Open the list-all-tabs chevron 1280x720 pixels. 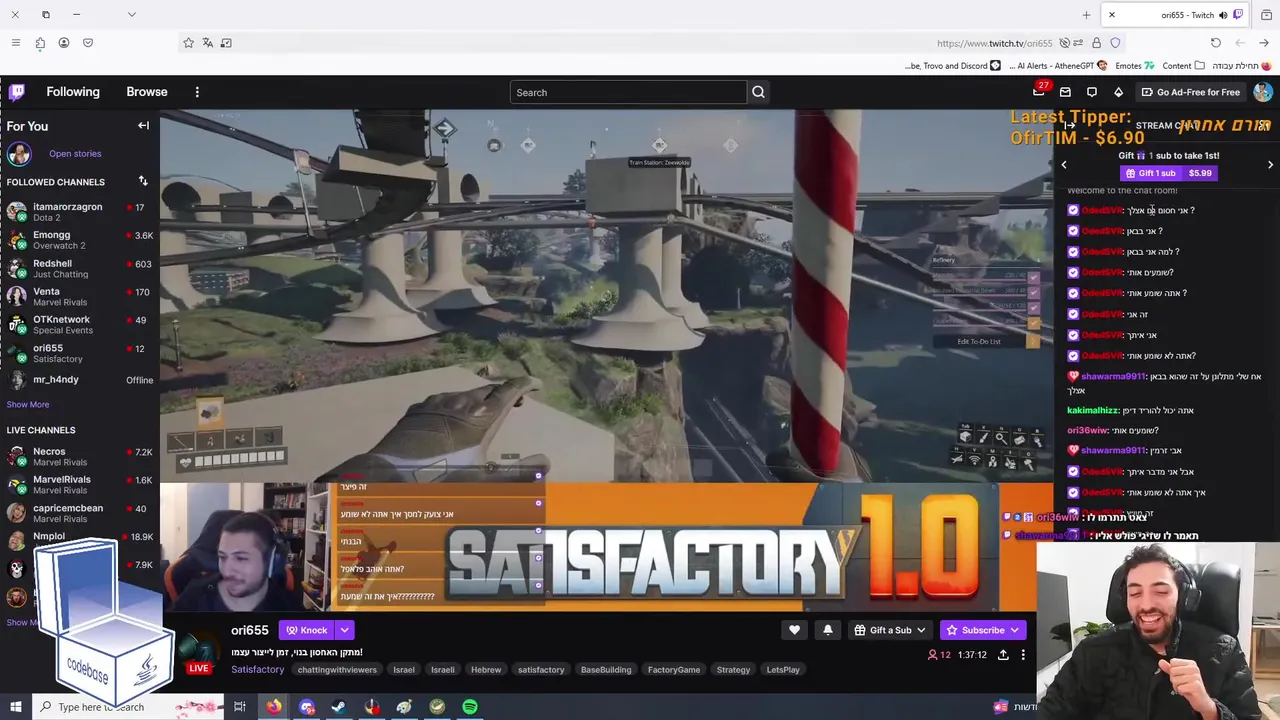[131, 15]
